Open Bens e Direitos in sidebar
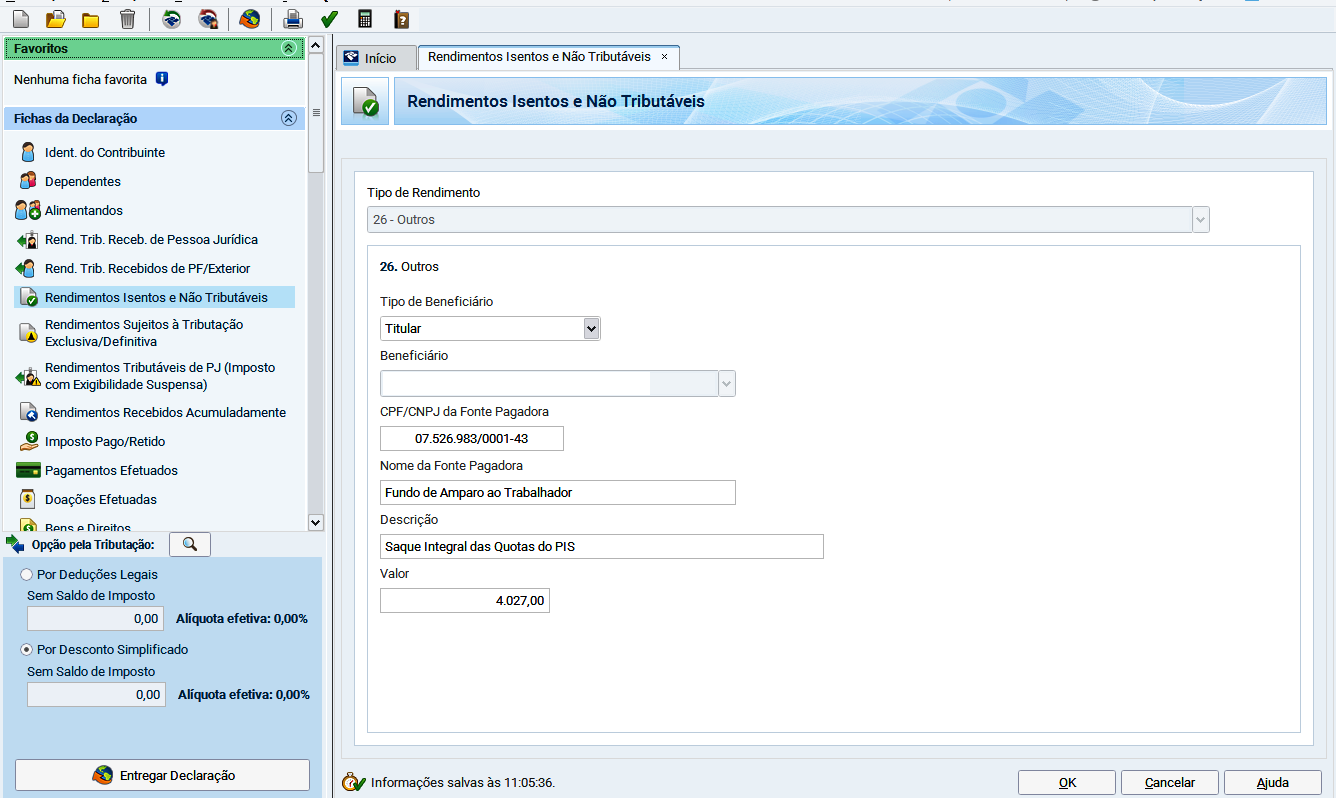 pyautogui.click(x=88, y=526)
